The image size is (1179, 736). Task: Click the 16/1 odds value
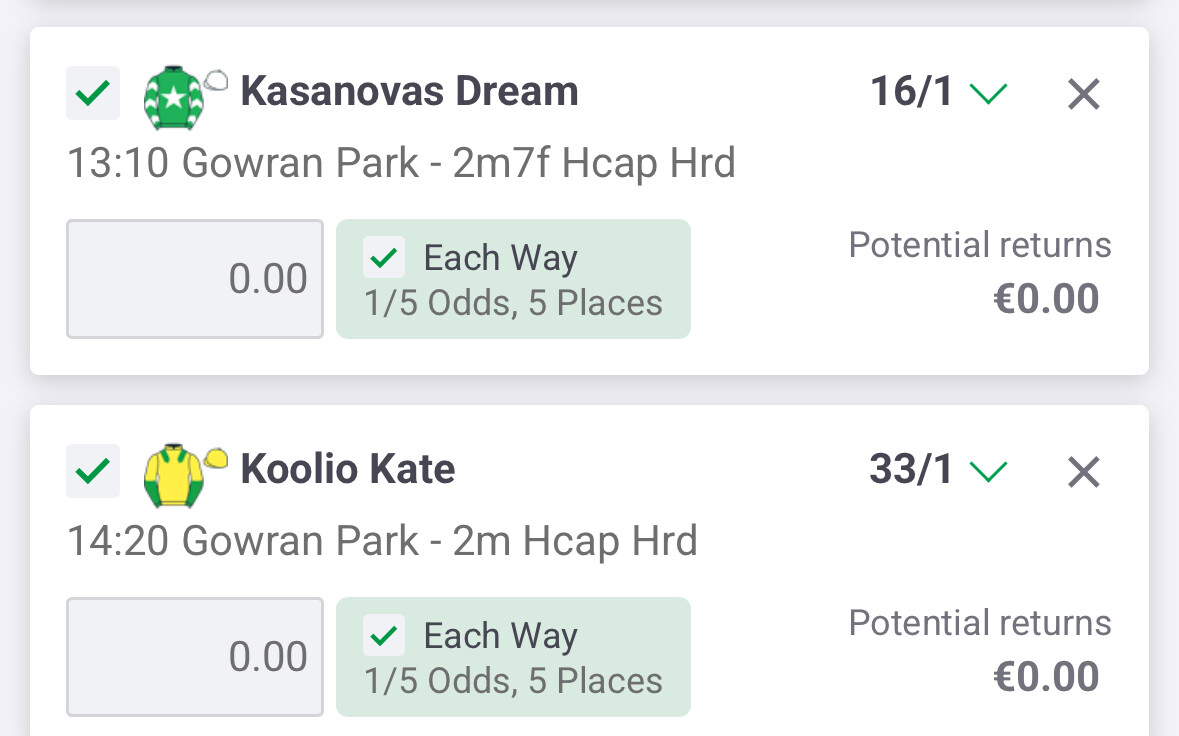click(912, 93)
